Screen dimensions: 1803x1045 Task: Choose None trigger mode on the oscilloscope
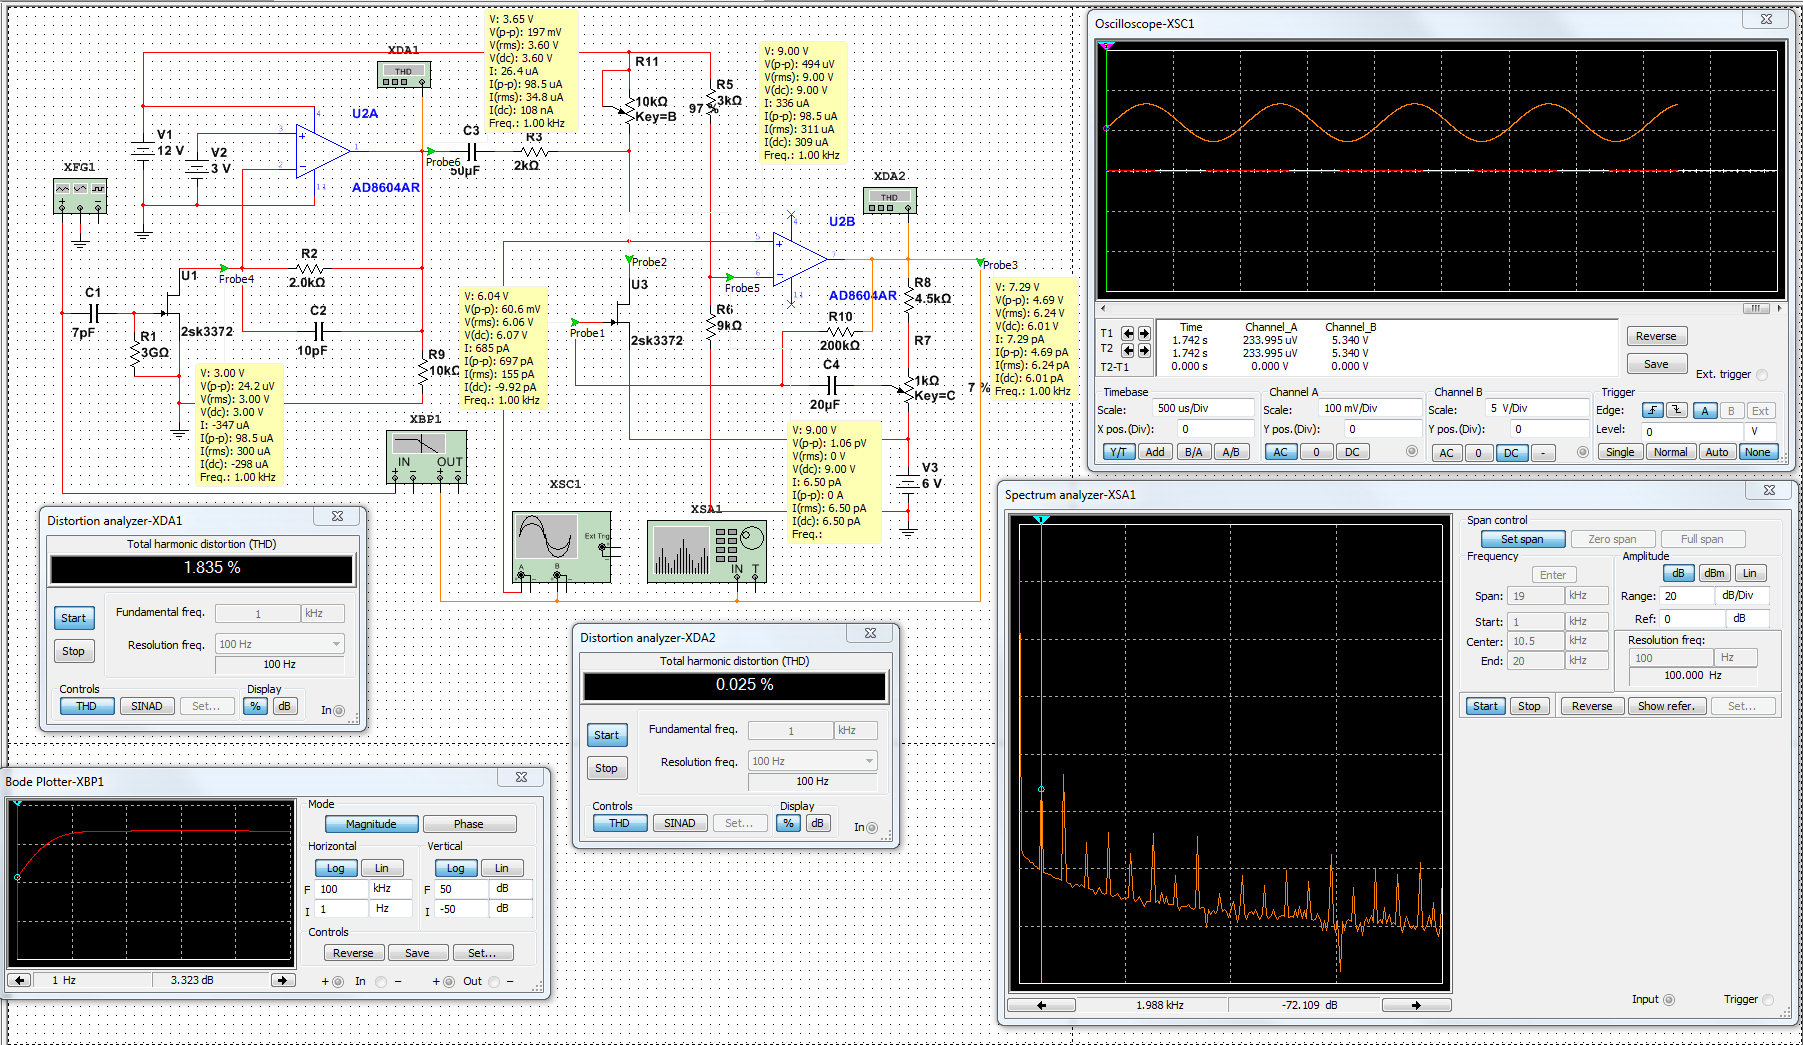click(x=1757, y=452)
